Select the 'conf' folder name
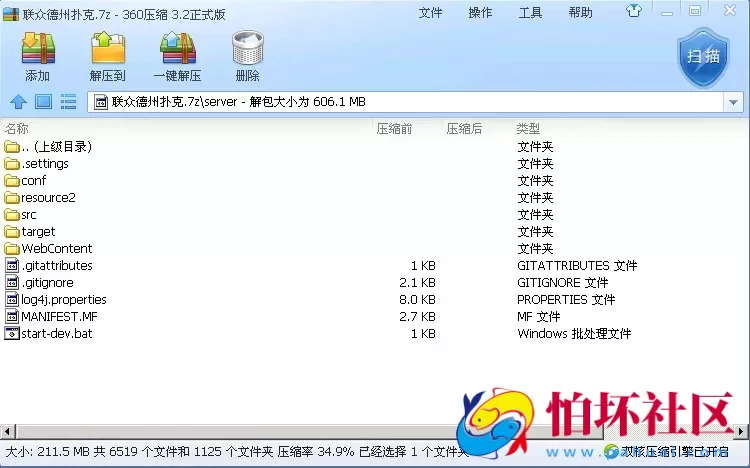The width and height of the screenshot is (750, 468). pos(33,181)
